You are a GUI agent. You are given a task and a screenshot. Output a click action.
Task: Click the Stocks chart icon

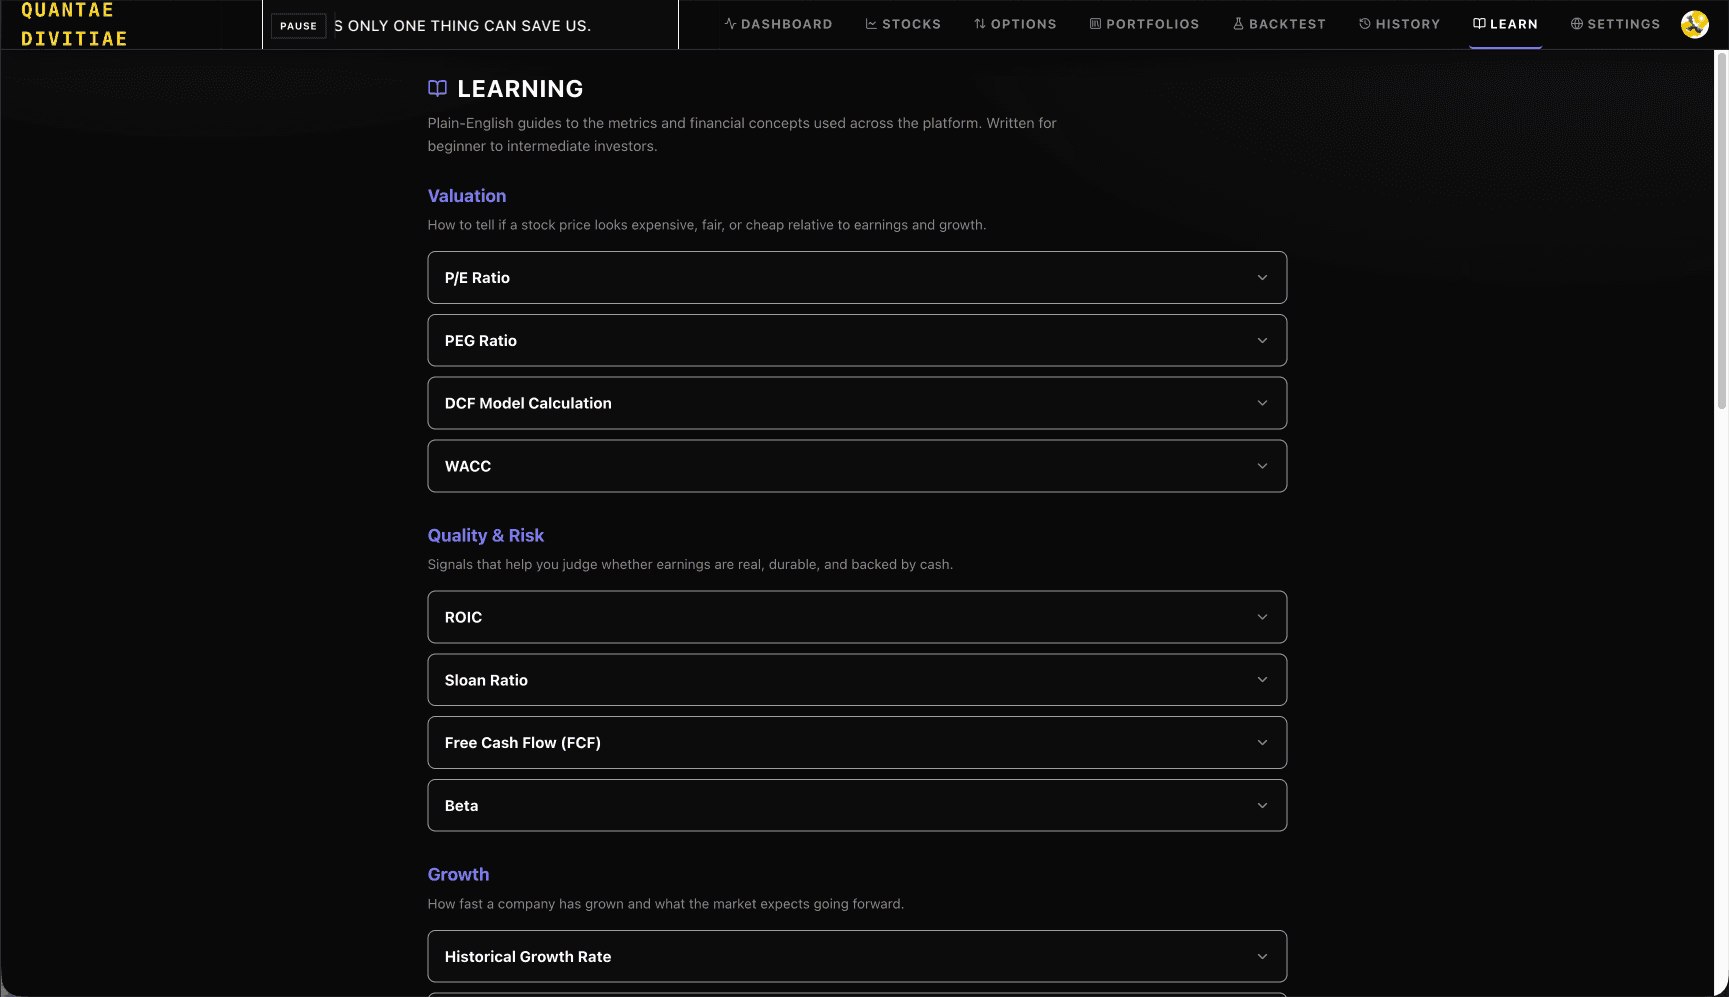point(871,24)
